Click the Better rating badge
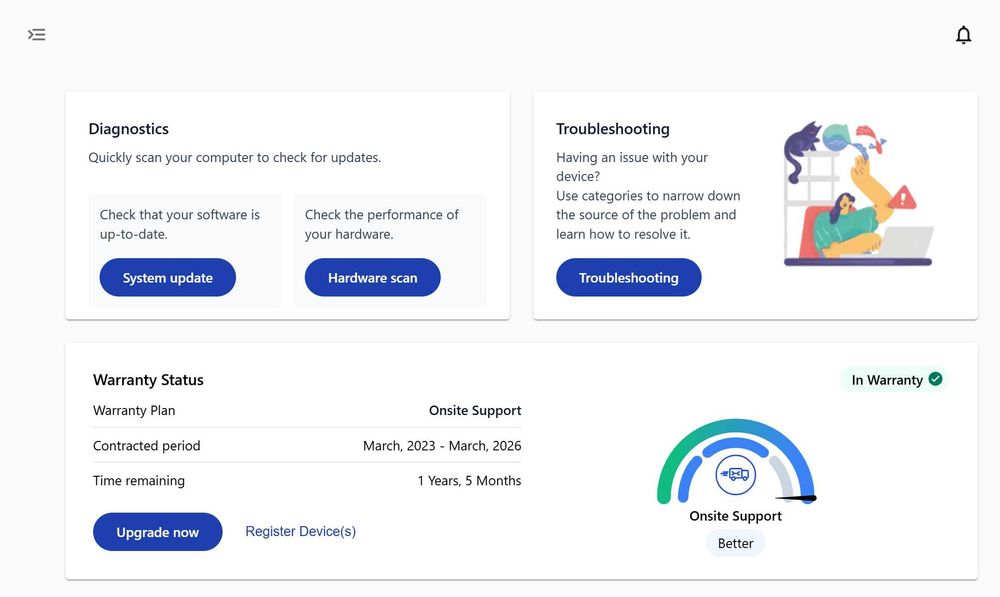 tap(736, 544)
